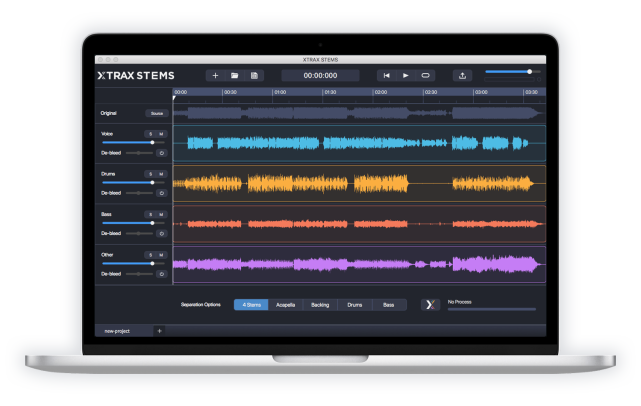Viewport: 641px width, 406px height.
Task: Adjust the Voice De-bleed slider
Action: (139, 153)
